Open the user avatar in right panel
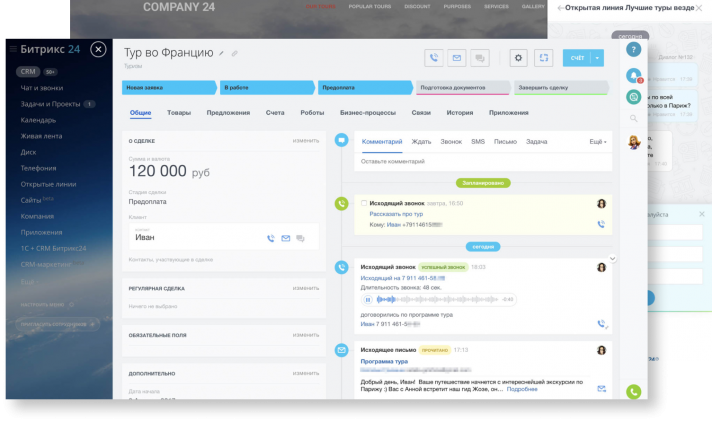Viewport: 712px width, 422px height. [x=634, y=142]
